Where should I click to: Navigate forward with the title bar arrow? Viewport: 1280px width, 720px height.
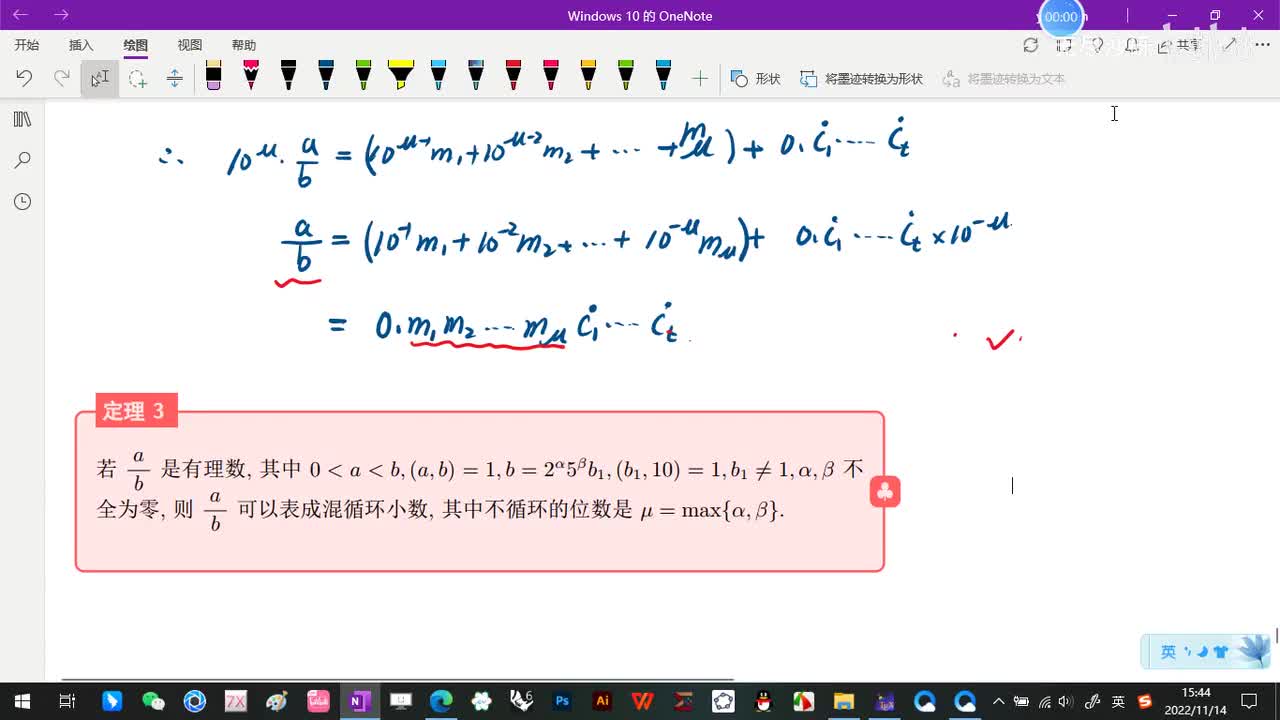point(61,15)
